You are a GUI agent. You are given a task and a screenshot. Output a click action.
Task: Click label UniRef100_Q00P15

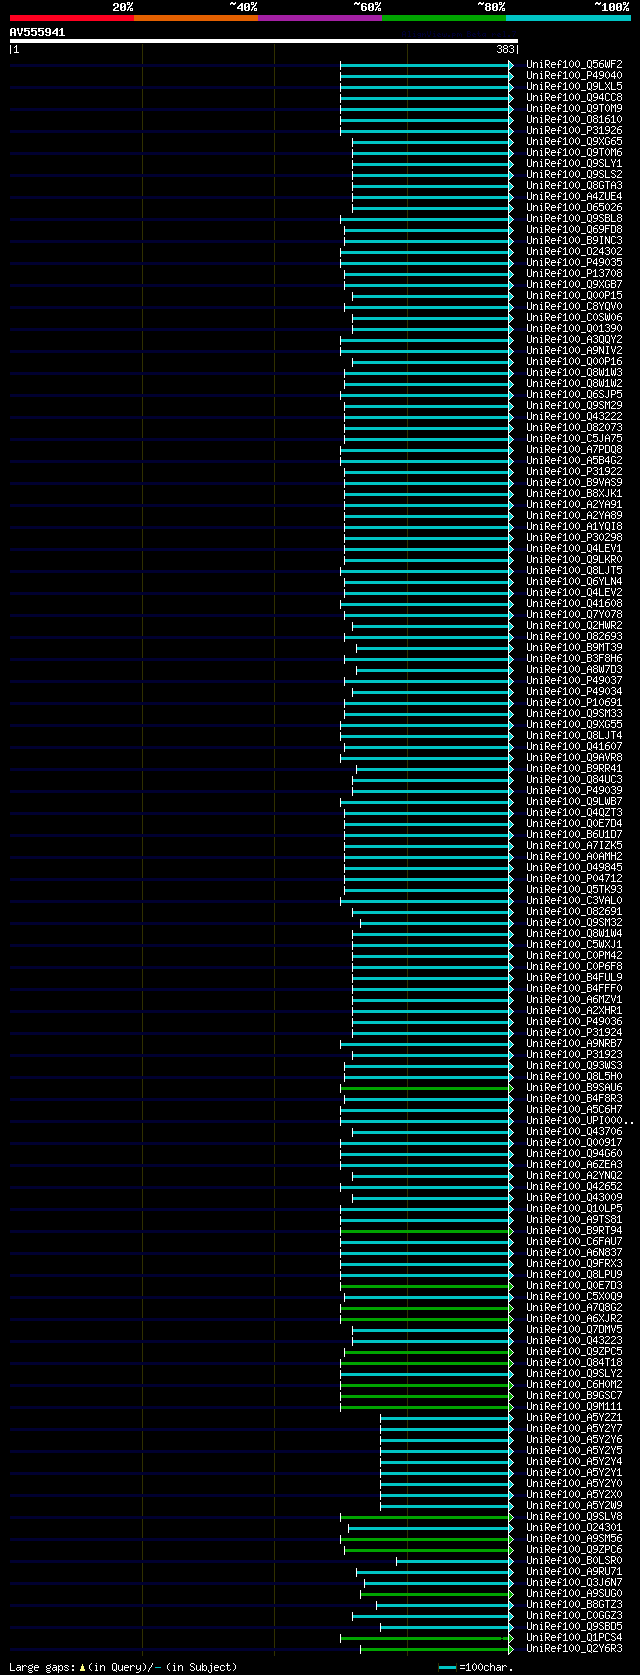[574, 295]
